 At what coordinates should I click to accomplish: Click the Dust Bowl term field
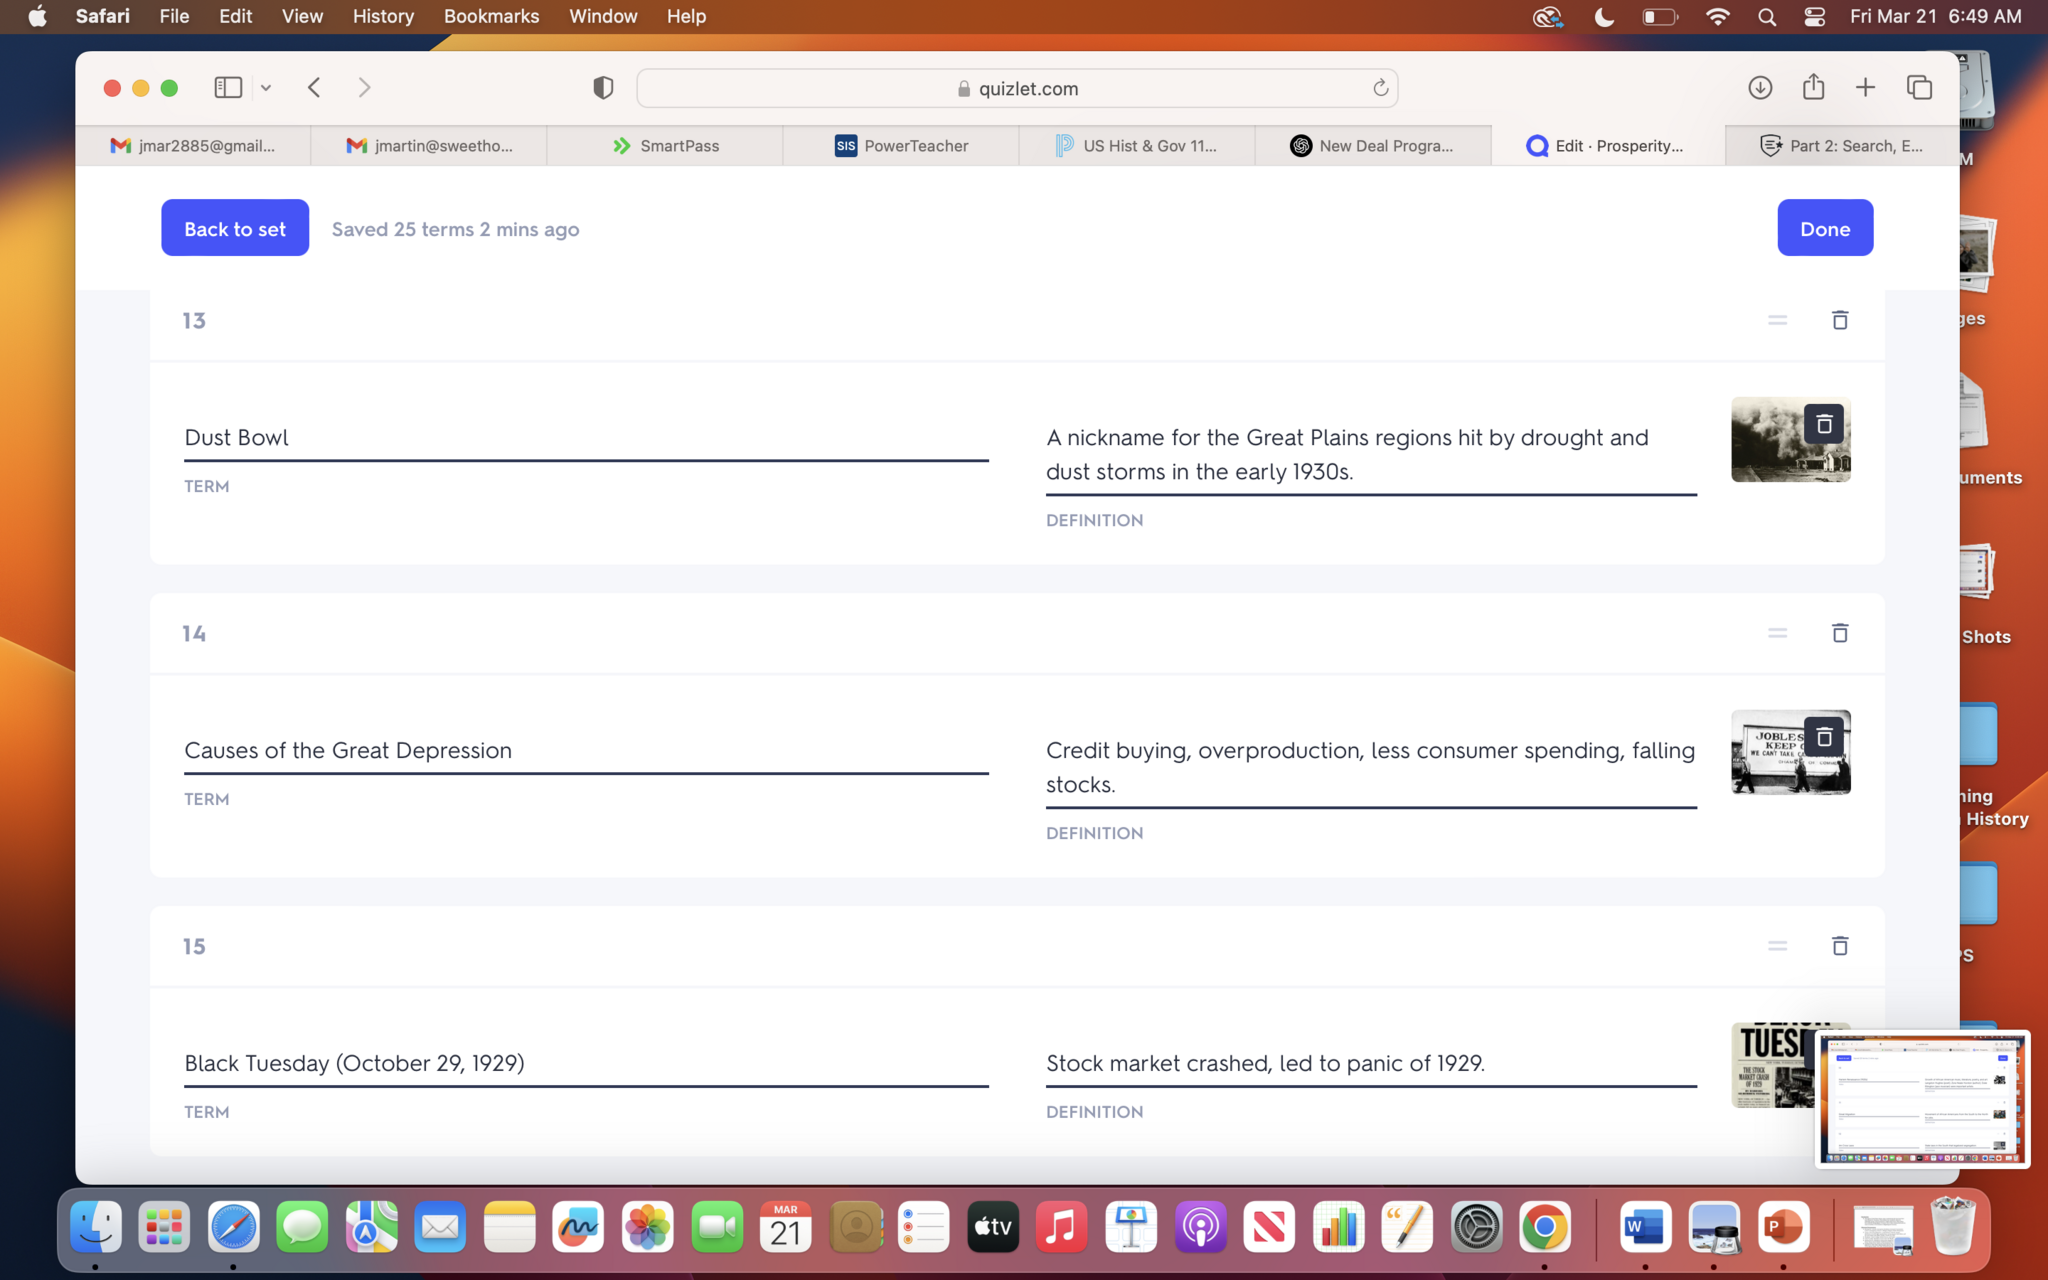pyautogui.click(x=585, y=438)
